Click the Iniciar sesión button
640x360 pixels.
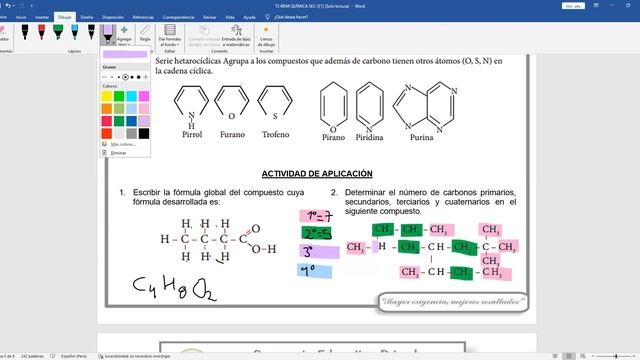coord(573,6)
